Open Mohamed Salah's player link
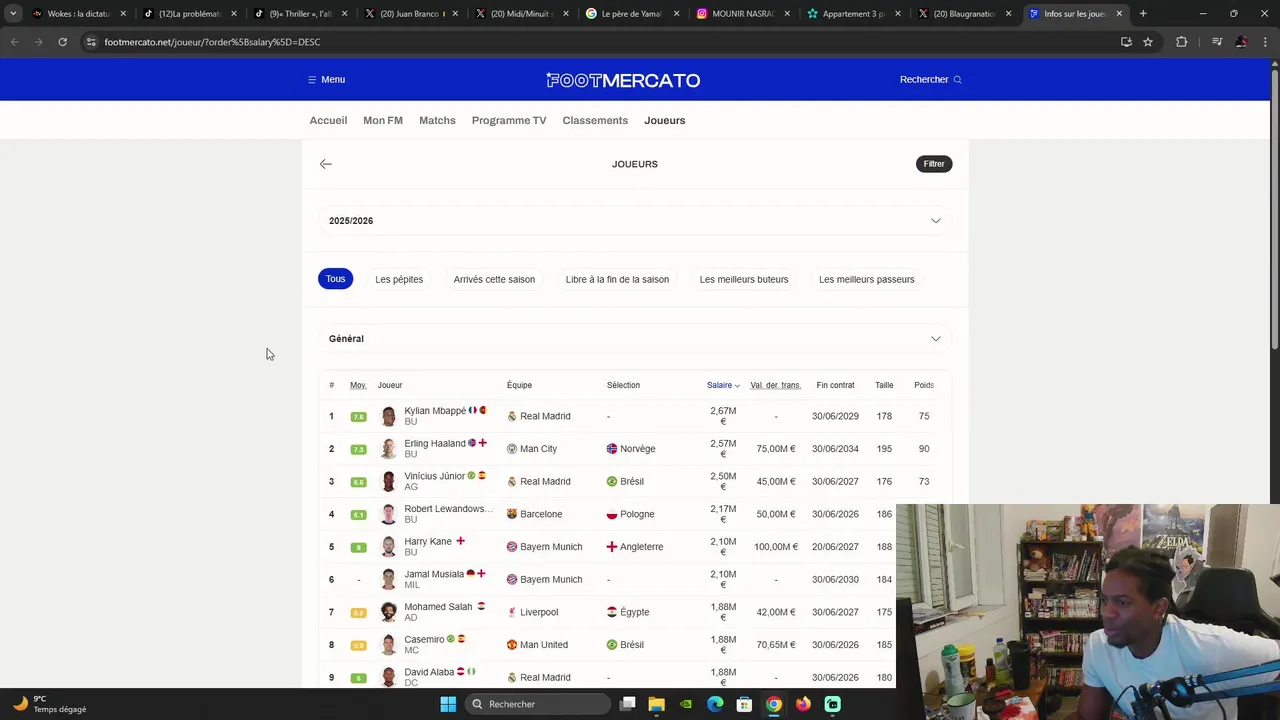 point(438,607)
